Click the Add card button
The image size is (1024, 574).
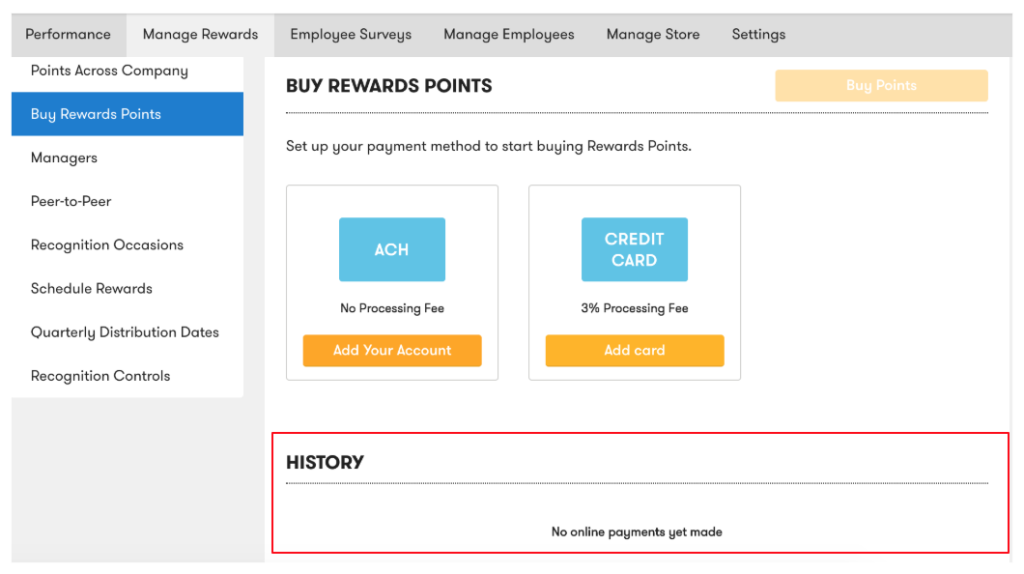click(634, 351)
